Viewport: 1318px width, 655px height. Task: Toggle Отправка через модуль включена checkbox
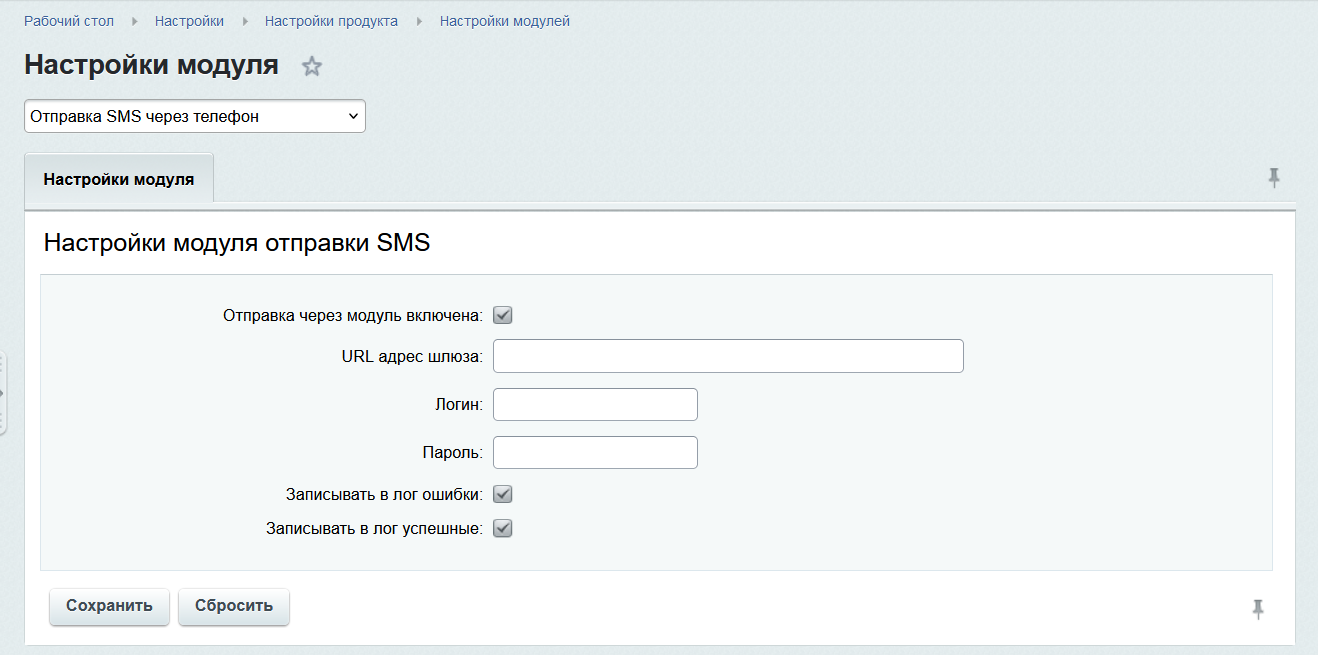click(503, 316)
